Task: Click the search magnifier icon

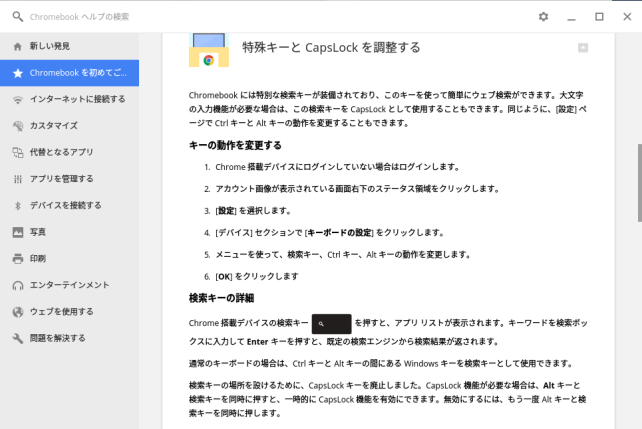Action: coord(18,17)
